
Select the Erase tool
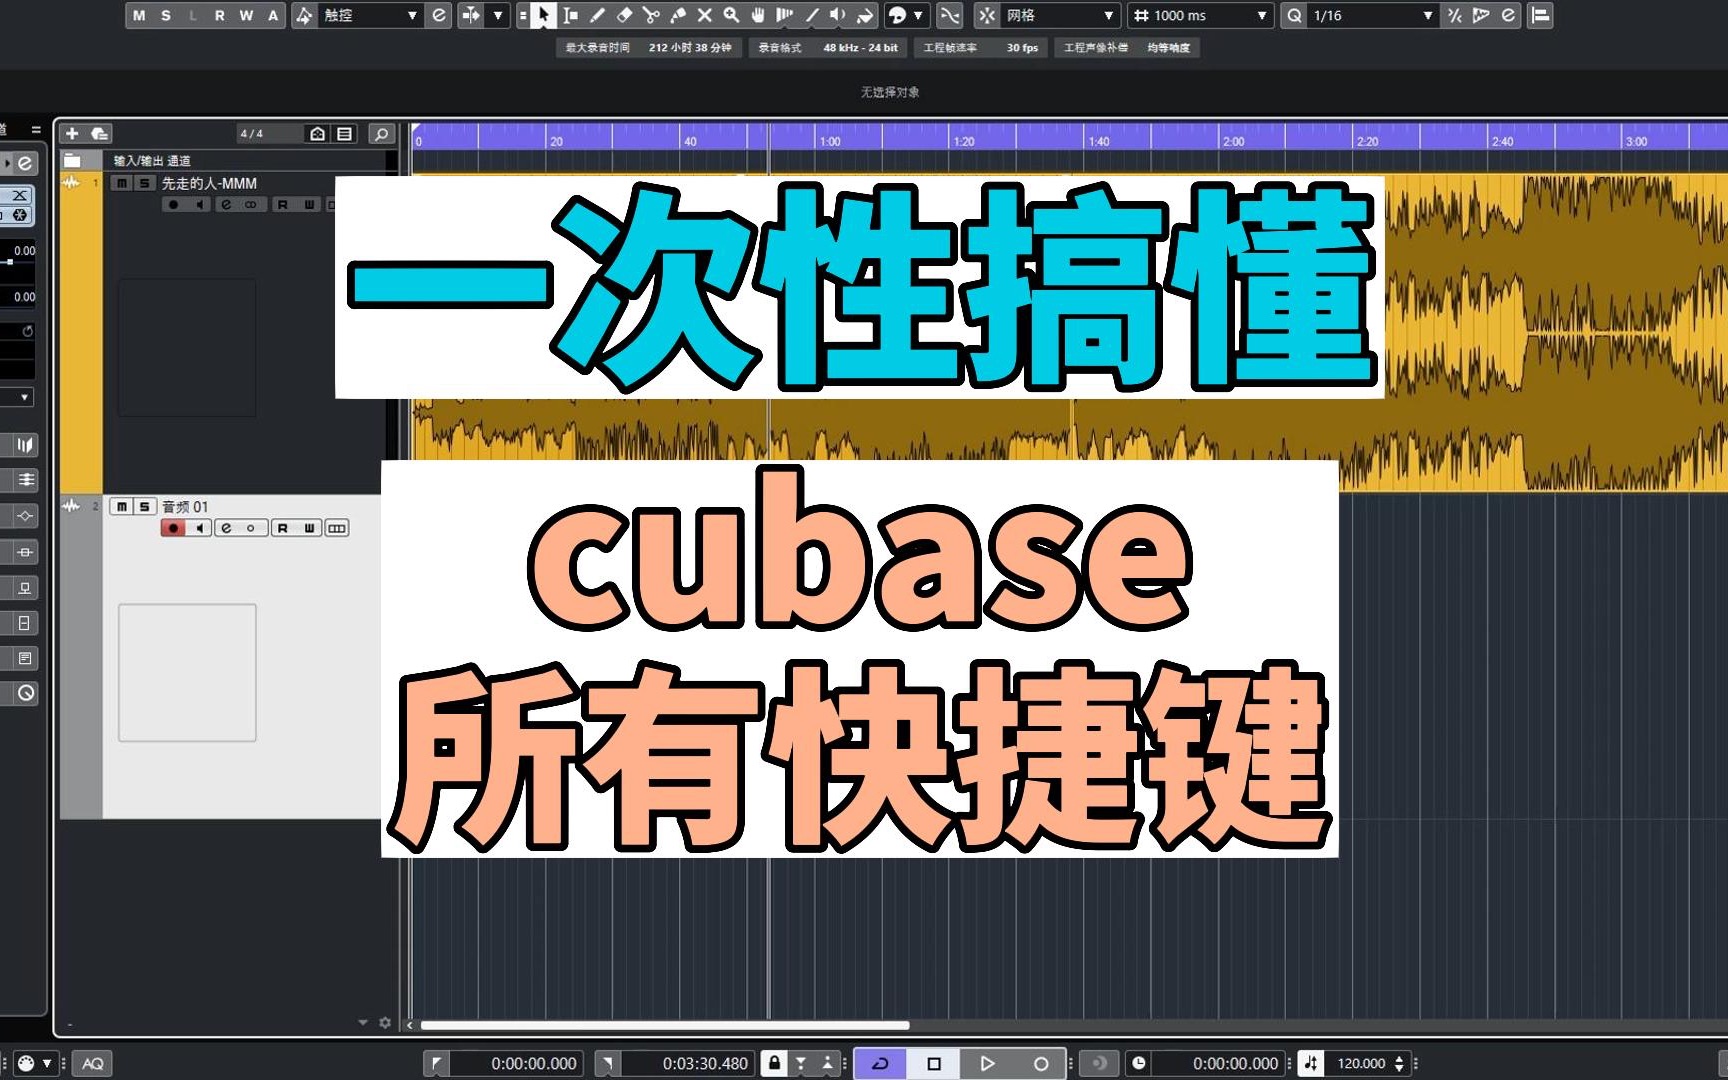pos(624,15)
